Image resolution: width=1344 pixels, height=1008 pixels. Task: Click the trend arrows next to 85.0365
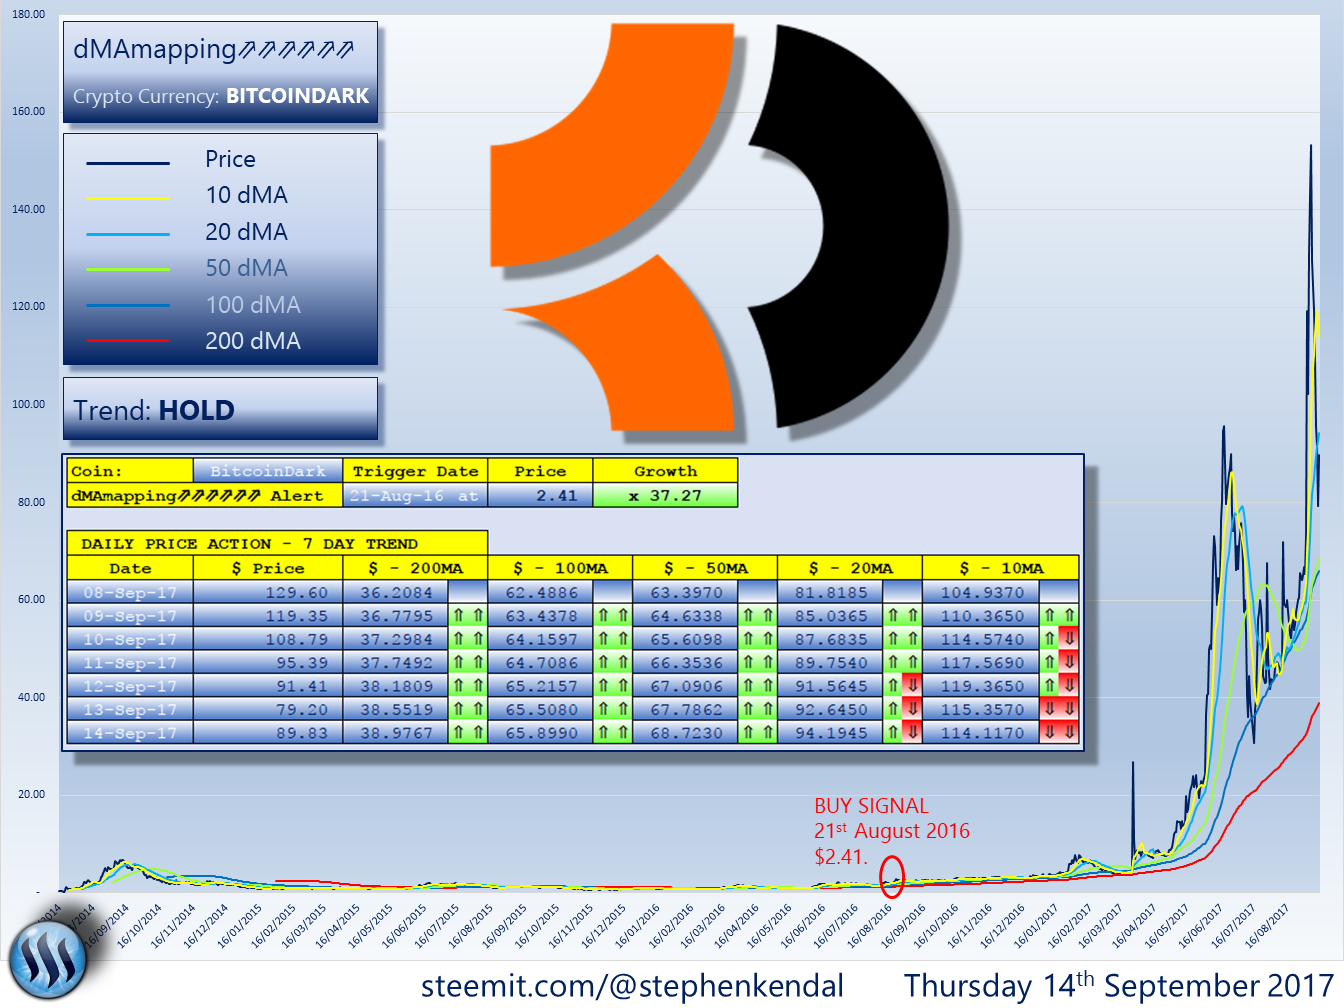[902, 616]
